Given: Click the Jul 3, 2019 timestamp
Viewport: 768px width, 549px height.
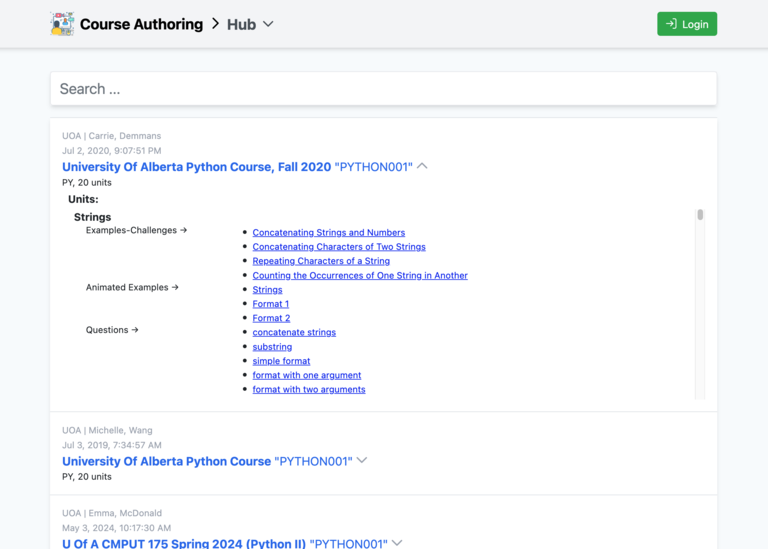Looking at the screenshot, I should [x=112, y=445].
